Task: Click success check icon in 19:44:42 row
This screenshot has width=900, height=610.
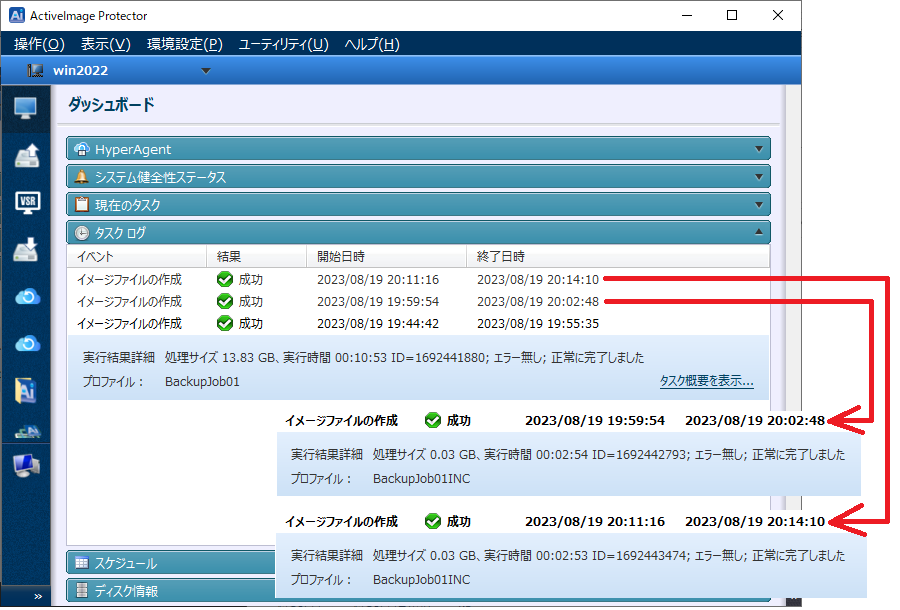Action: [225, 324]
